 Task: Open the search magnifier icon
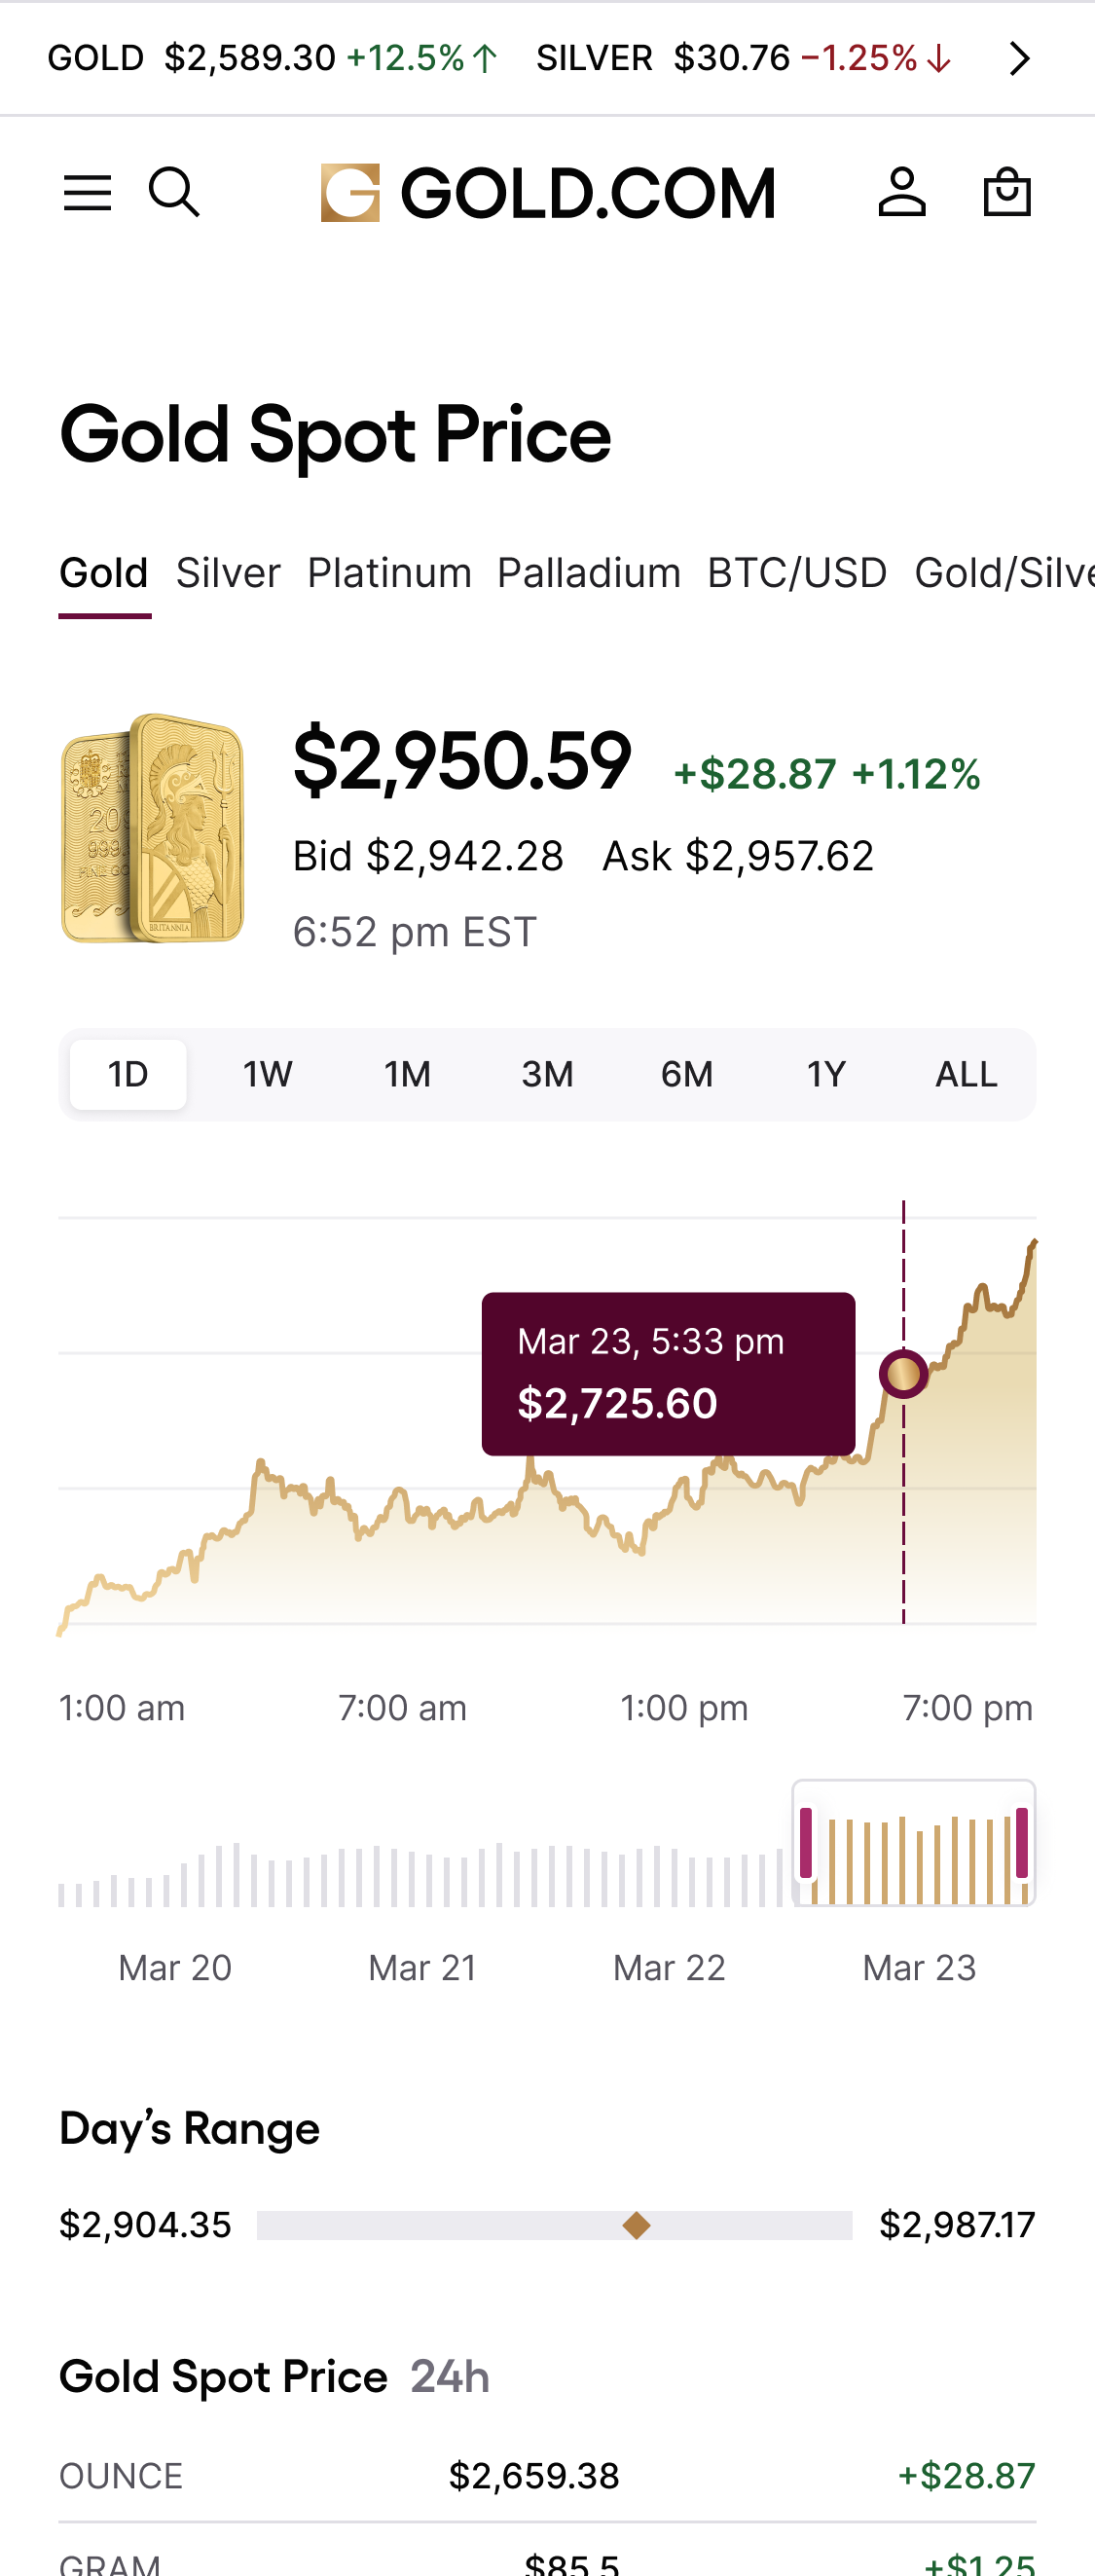(x=174, y=192)
